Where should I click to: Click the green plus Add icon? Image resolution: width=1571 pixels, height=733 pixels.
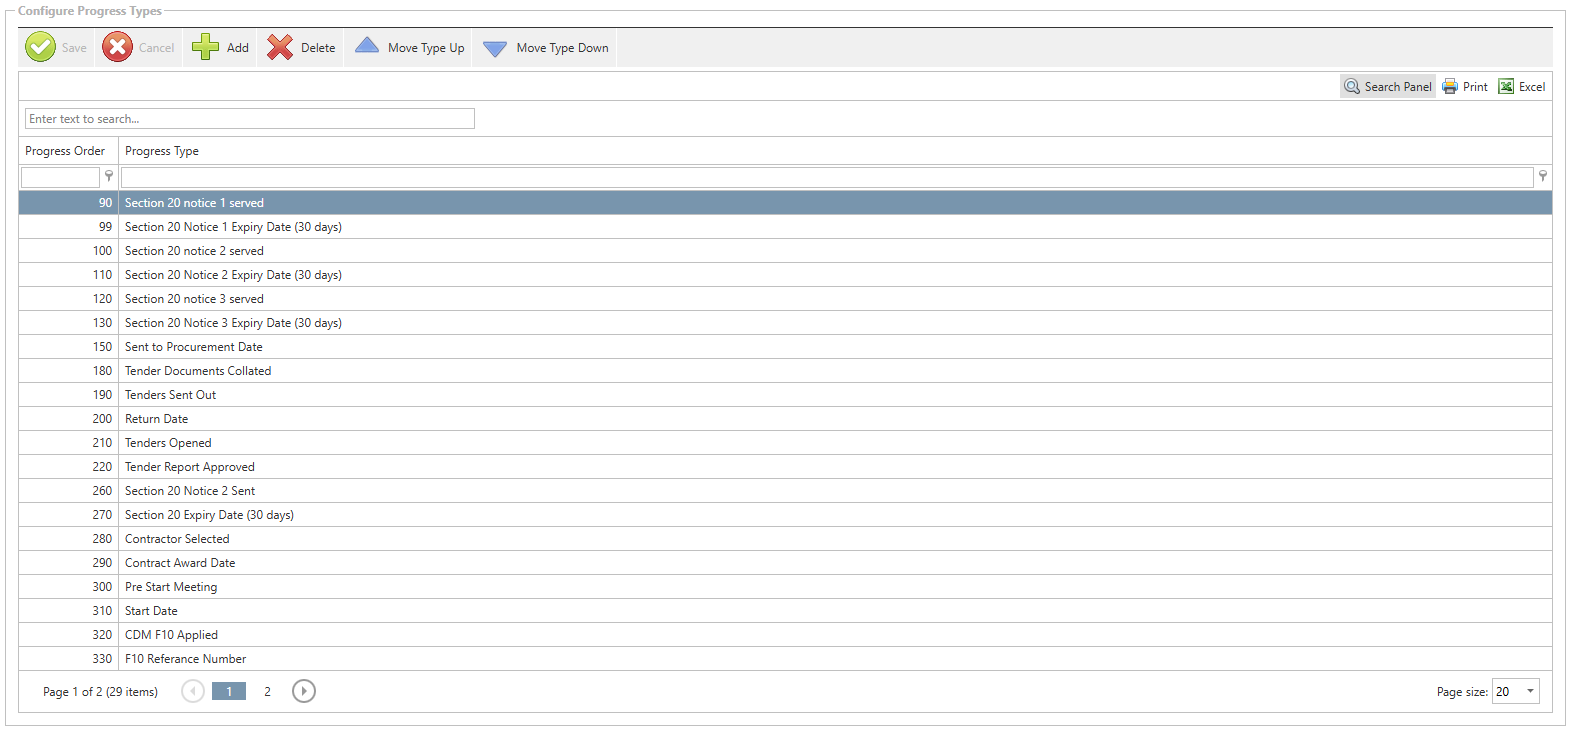(x=205, y=47)
